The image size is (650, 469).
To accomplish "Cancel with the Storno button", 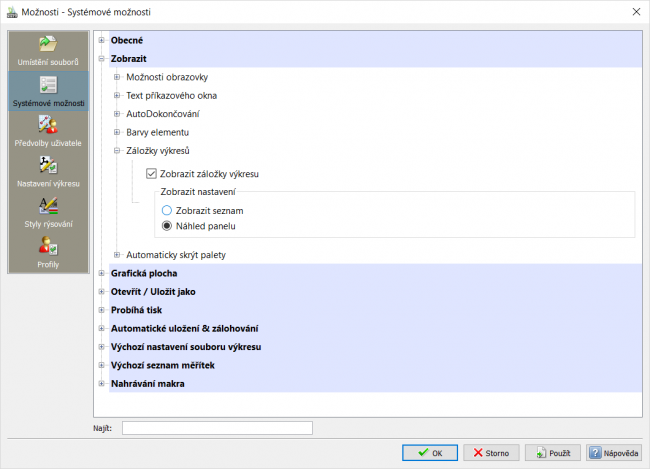I will (491, 452).
